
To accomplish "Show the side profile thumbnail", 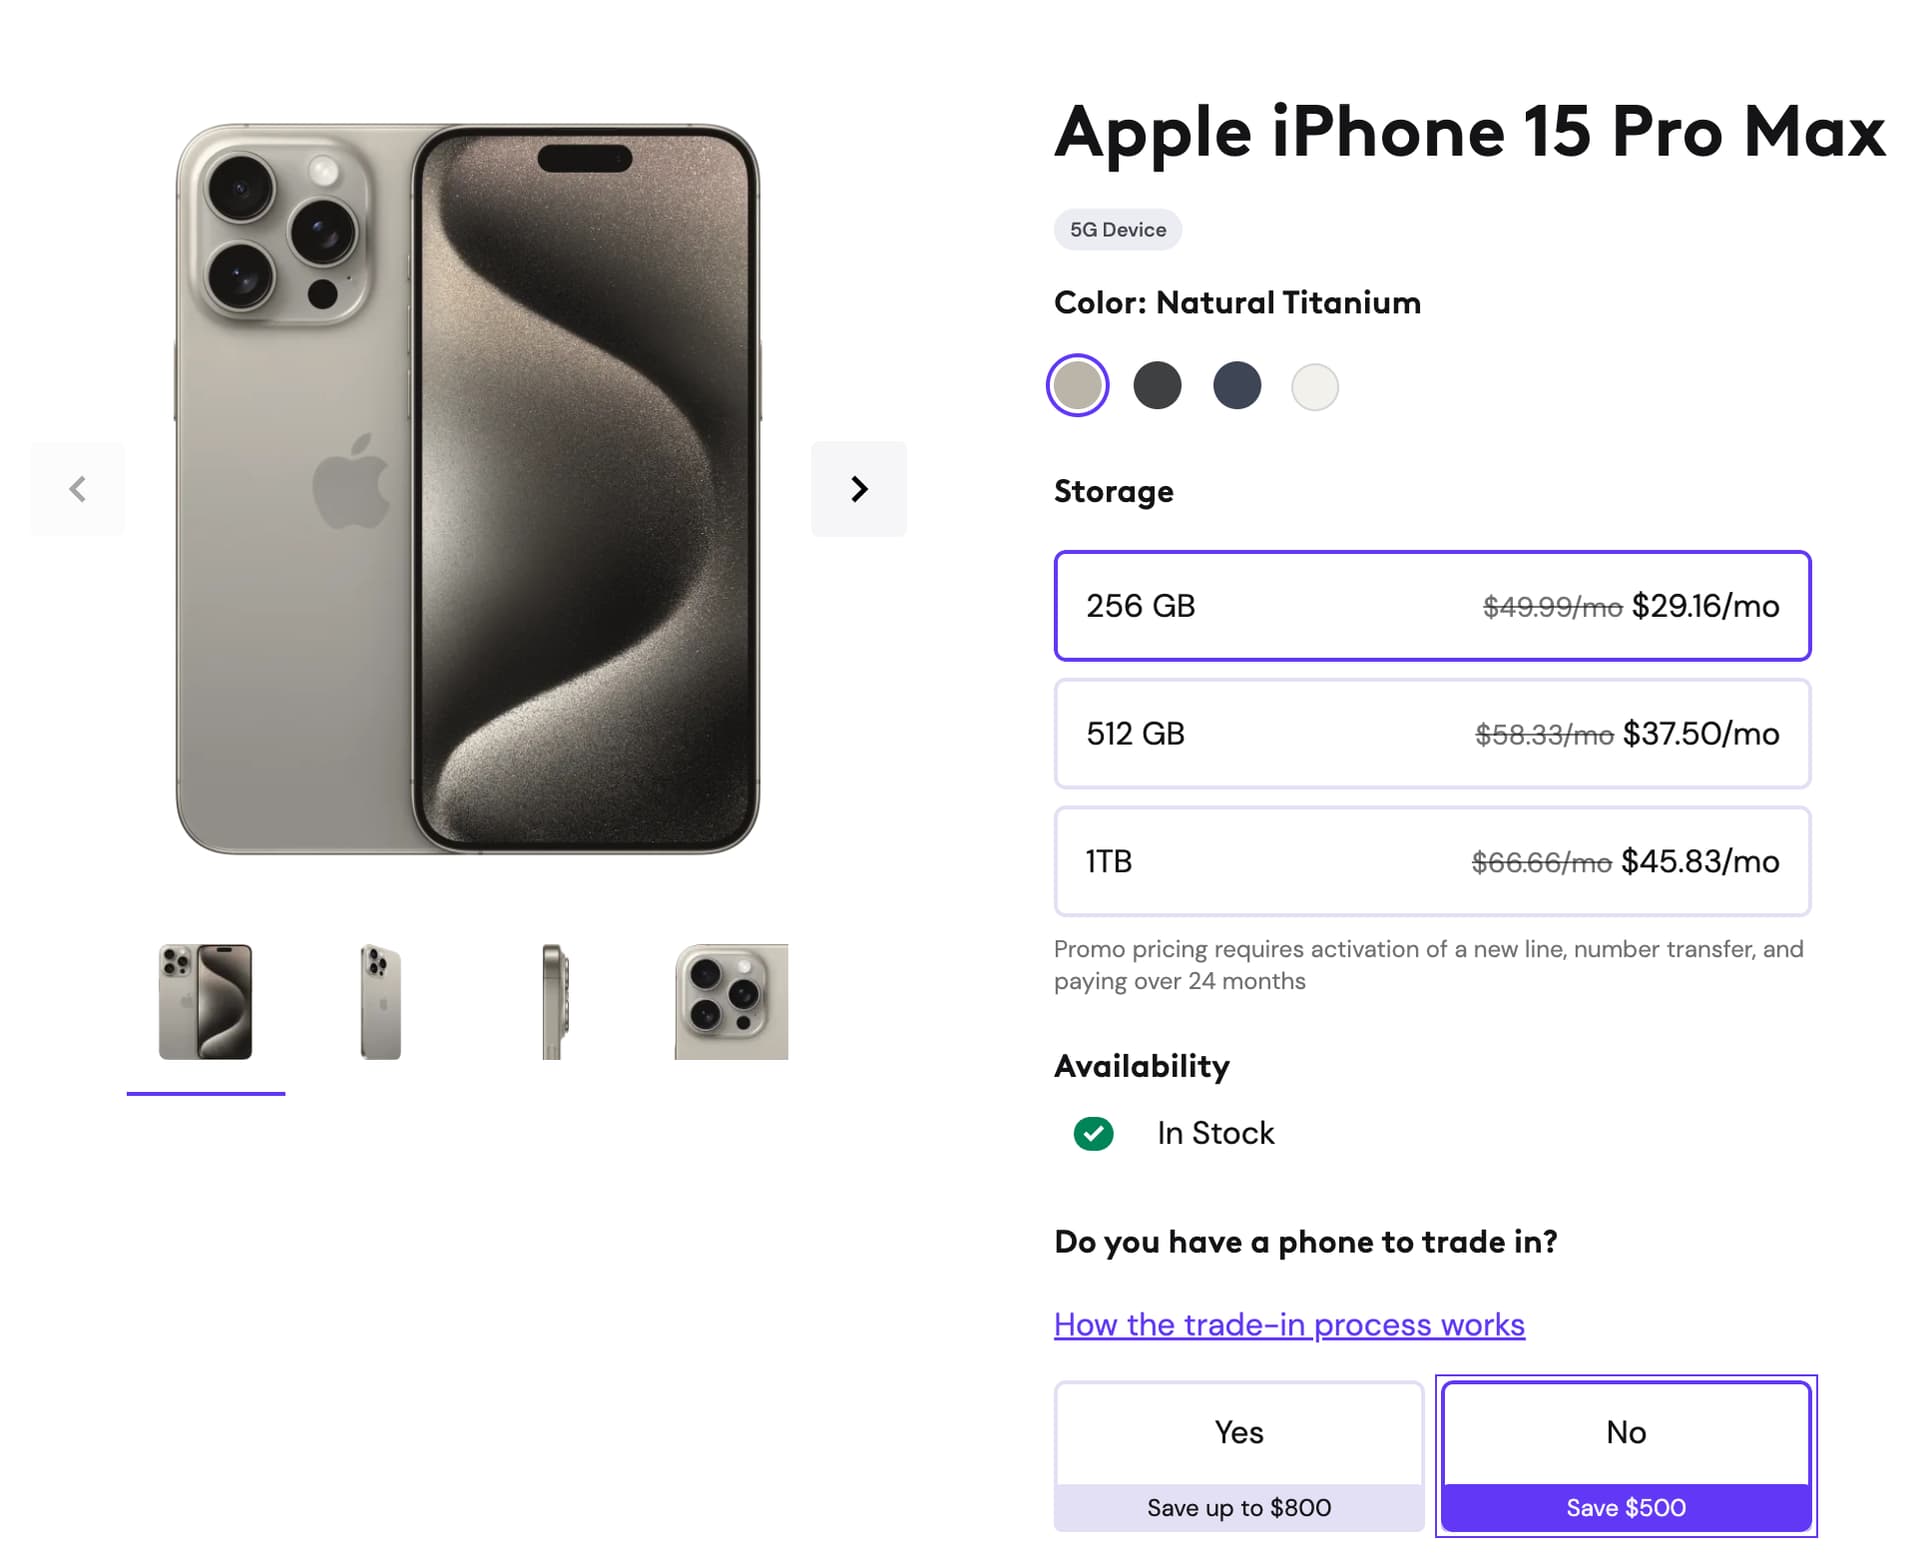I will pos(555,1002).
